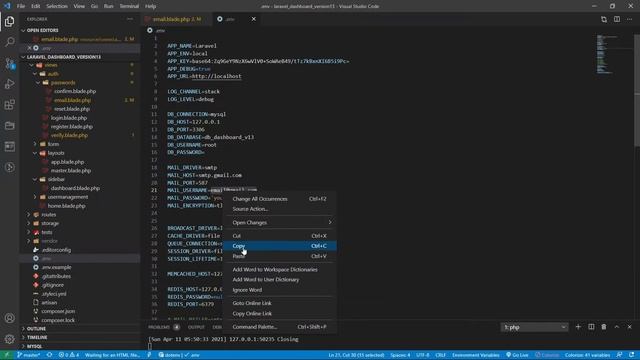The width and height of the screenshot is (640, 360).
Task: Open editor More Actions ellipsis
Action: 629,19
